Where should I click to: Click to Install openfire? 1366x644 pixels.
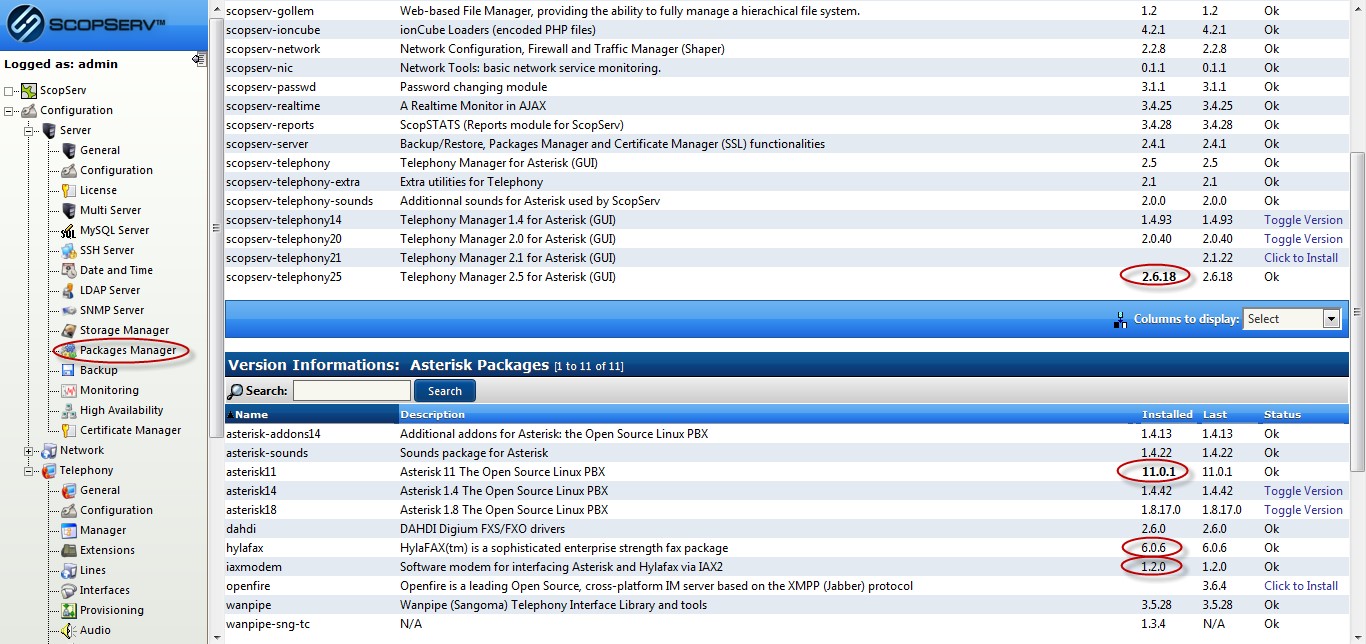[1301, 586]
